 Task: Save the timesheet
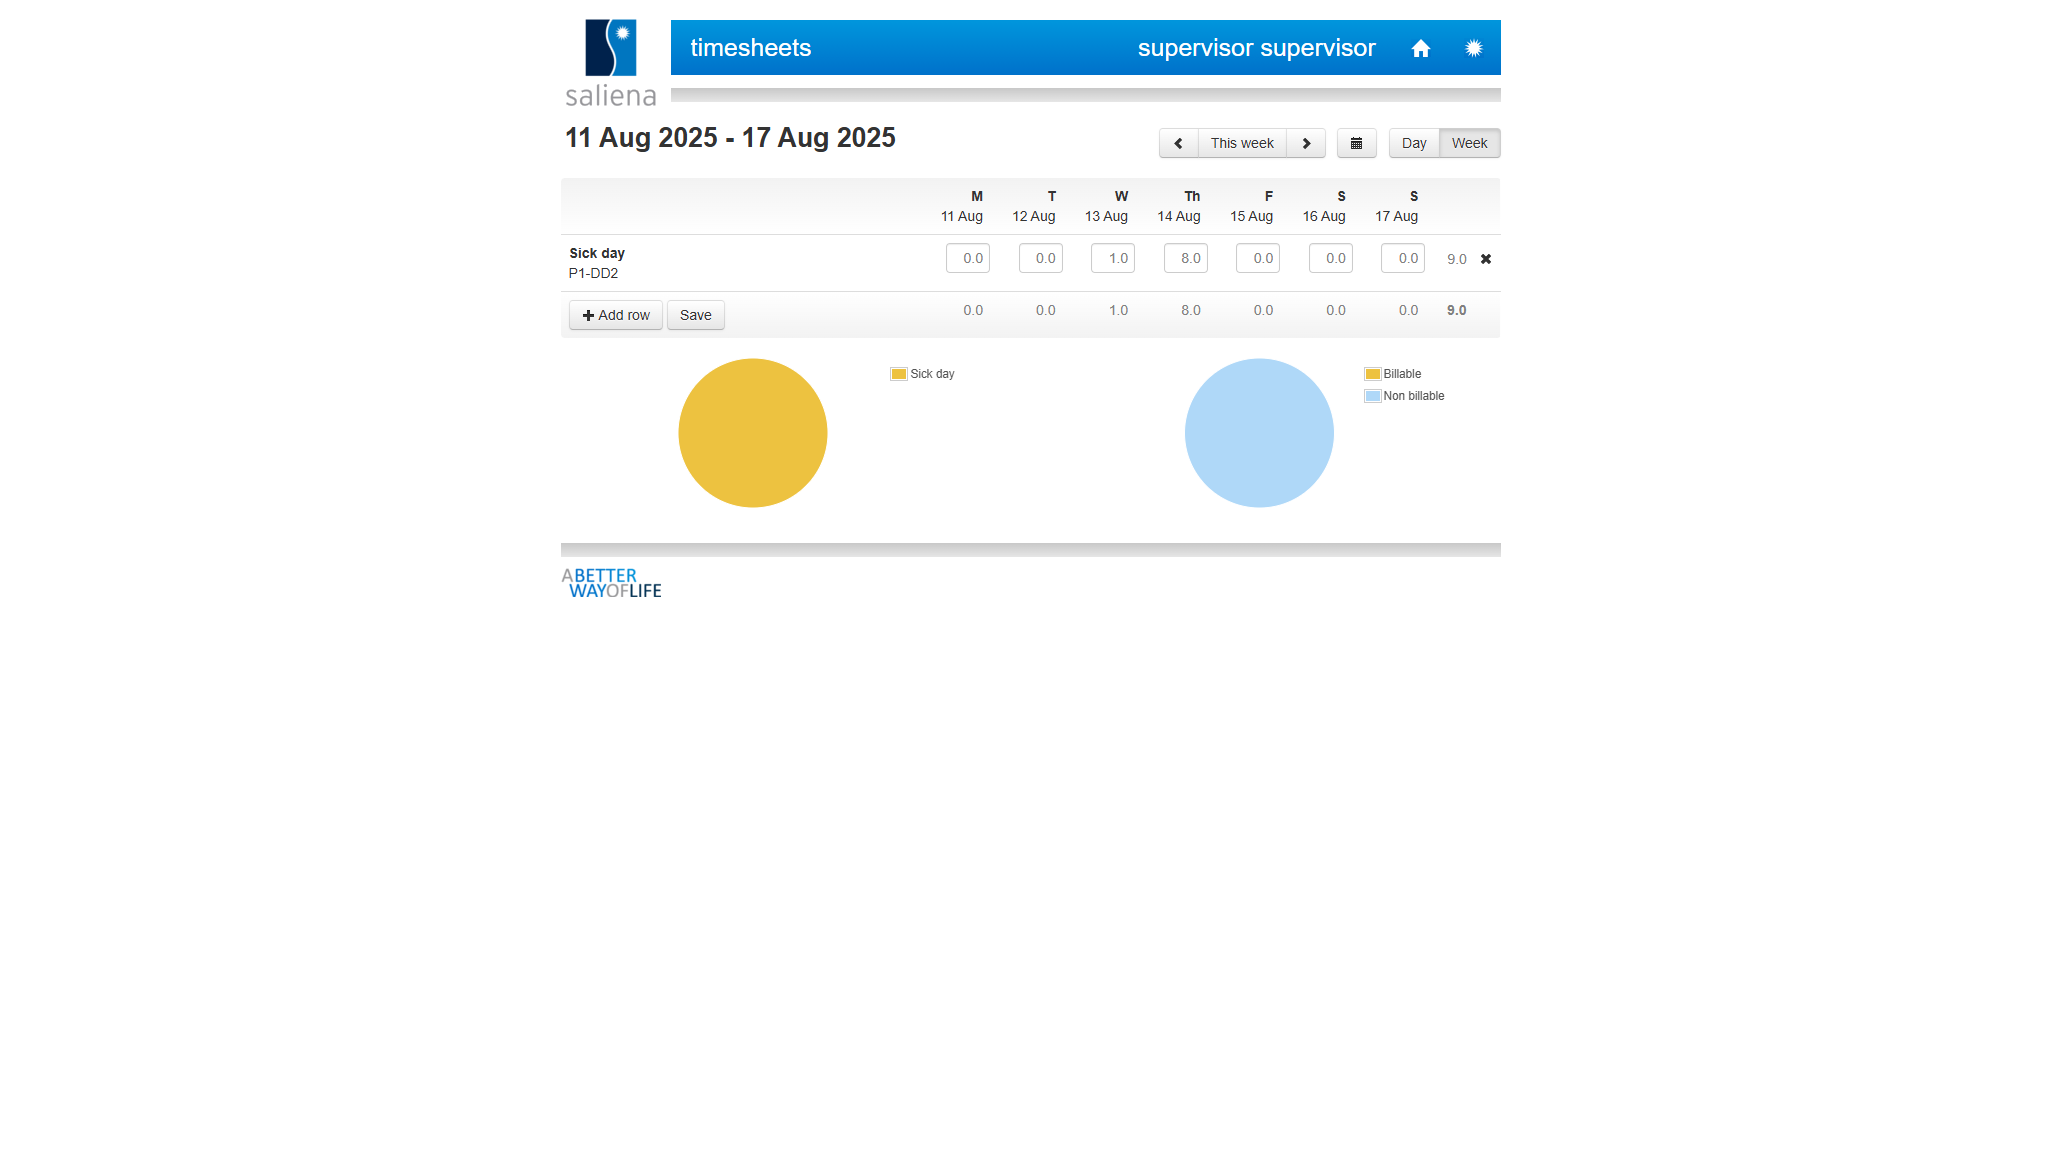pyautogui.click(x=695, y=315)
